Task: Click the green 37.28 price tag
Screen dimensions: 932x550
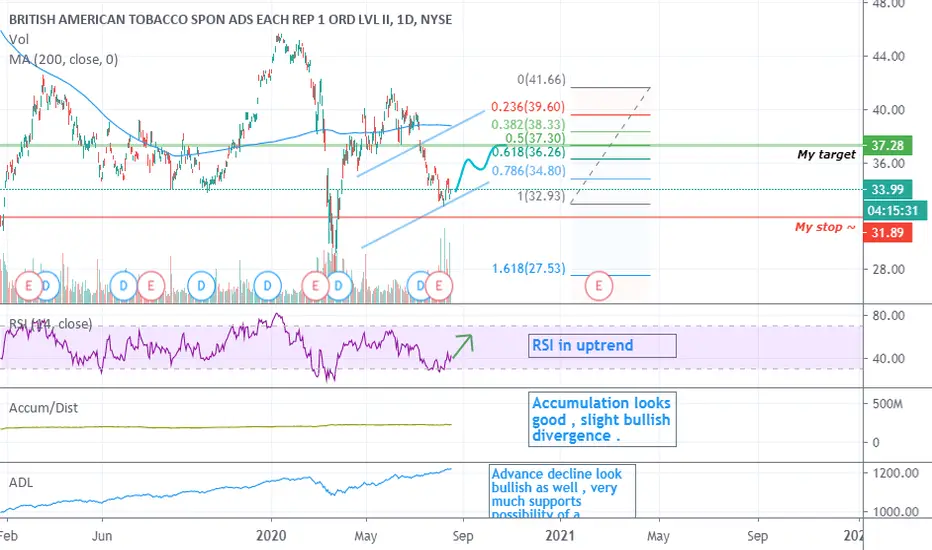Action: coord(887,146)
